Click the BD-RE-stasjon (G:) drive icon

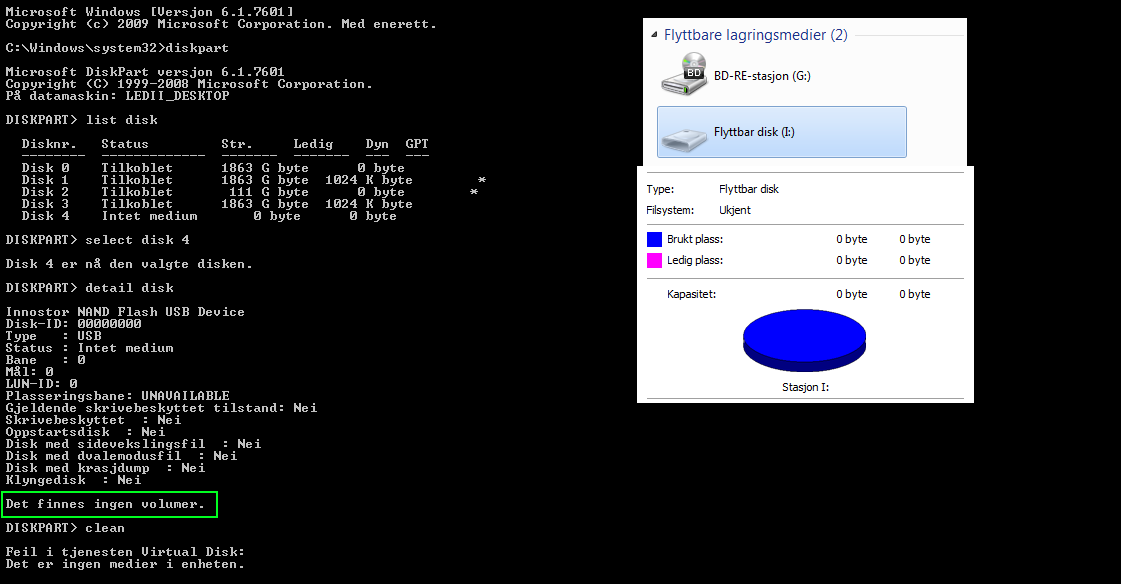click(683, 75)
